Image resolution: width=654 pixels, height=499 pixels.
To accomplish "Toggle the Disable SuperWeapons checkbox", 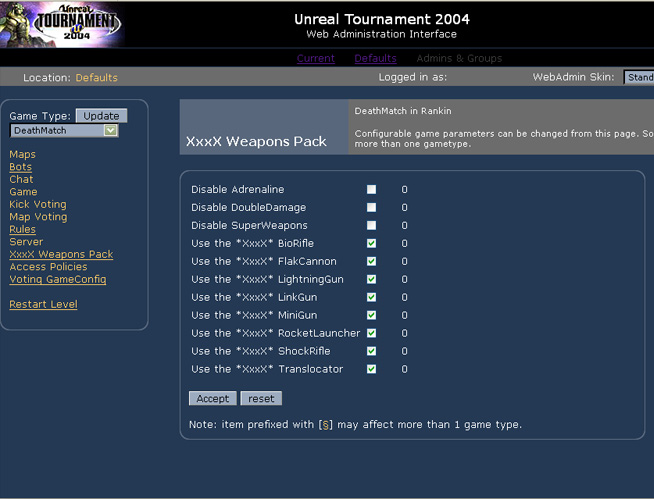I will coord(372,226).
